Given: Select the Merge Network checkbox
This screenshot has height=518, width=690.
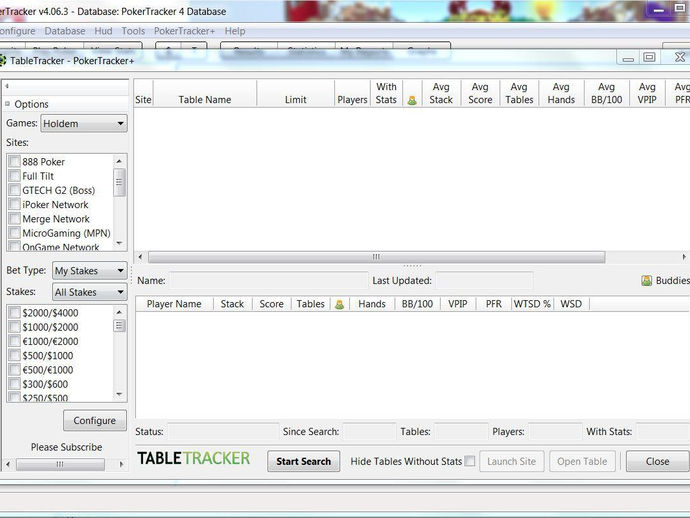Looking at the screenshot, I should pos(15,219).
